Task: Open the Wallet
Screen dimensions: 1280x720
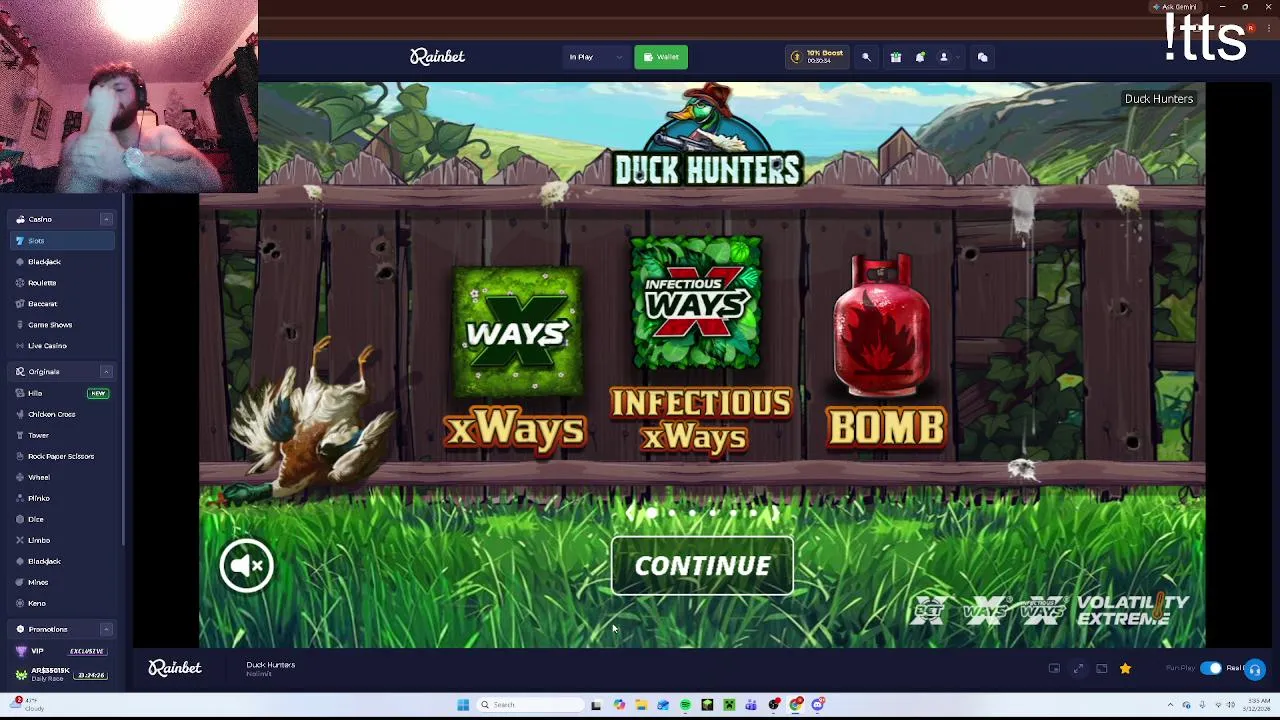Action: tap(661, 57)
